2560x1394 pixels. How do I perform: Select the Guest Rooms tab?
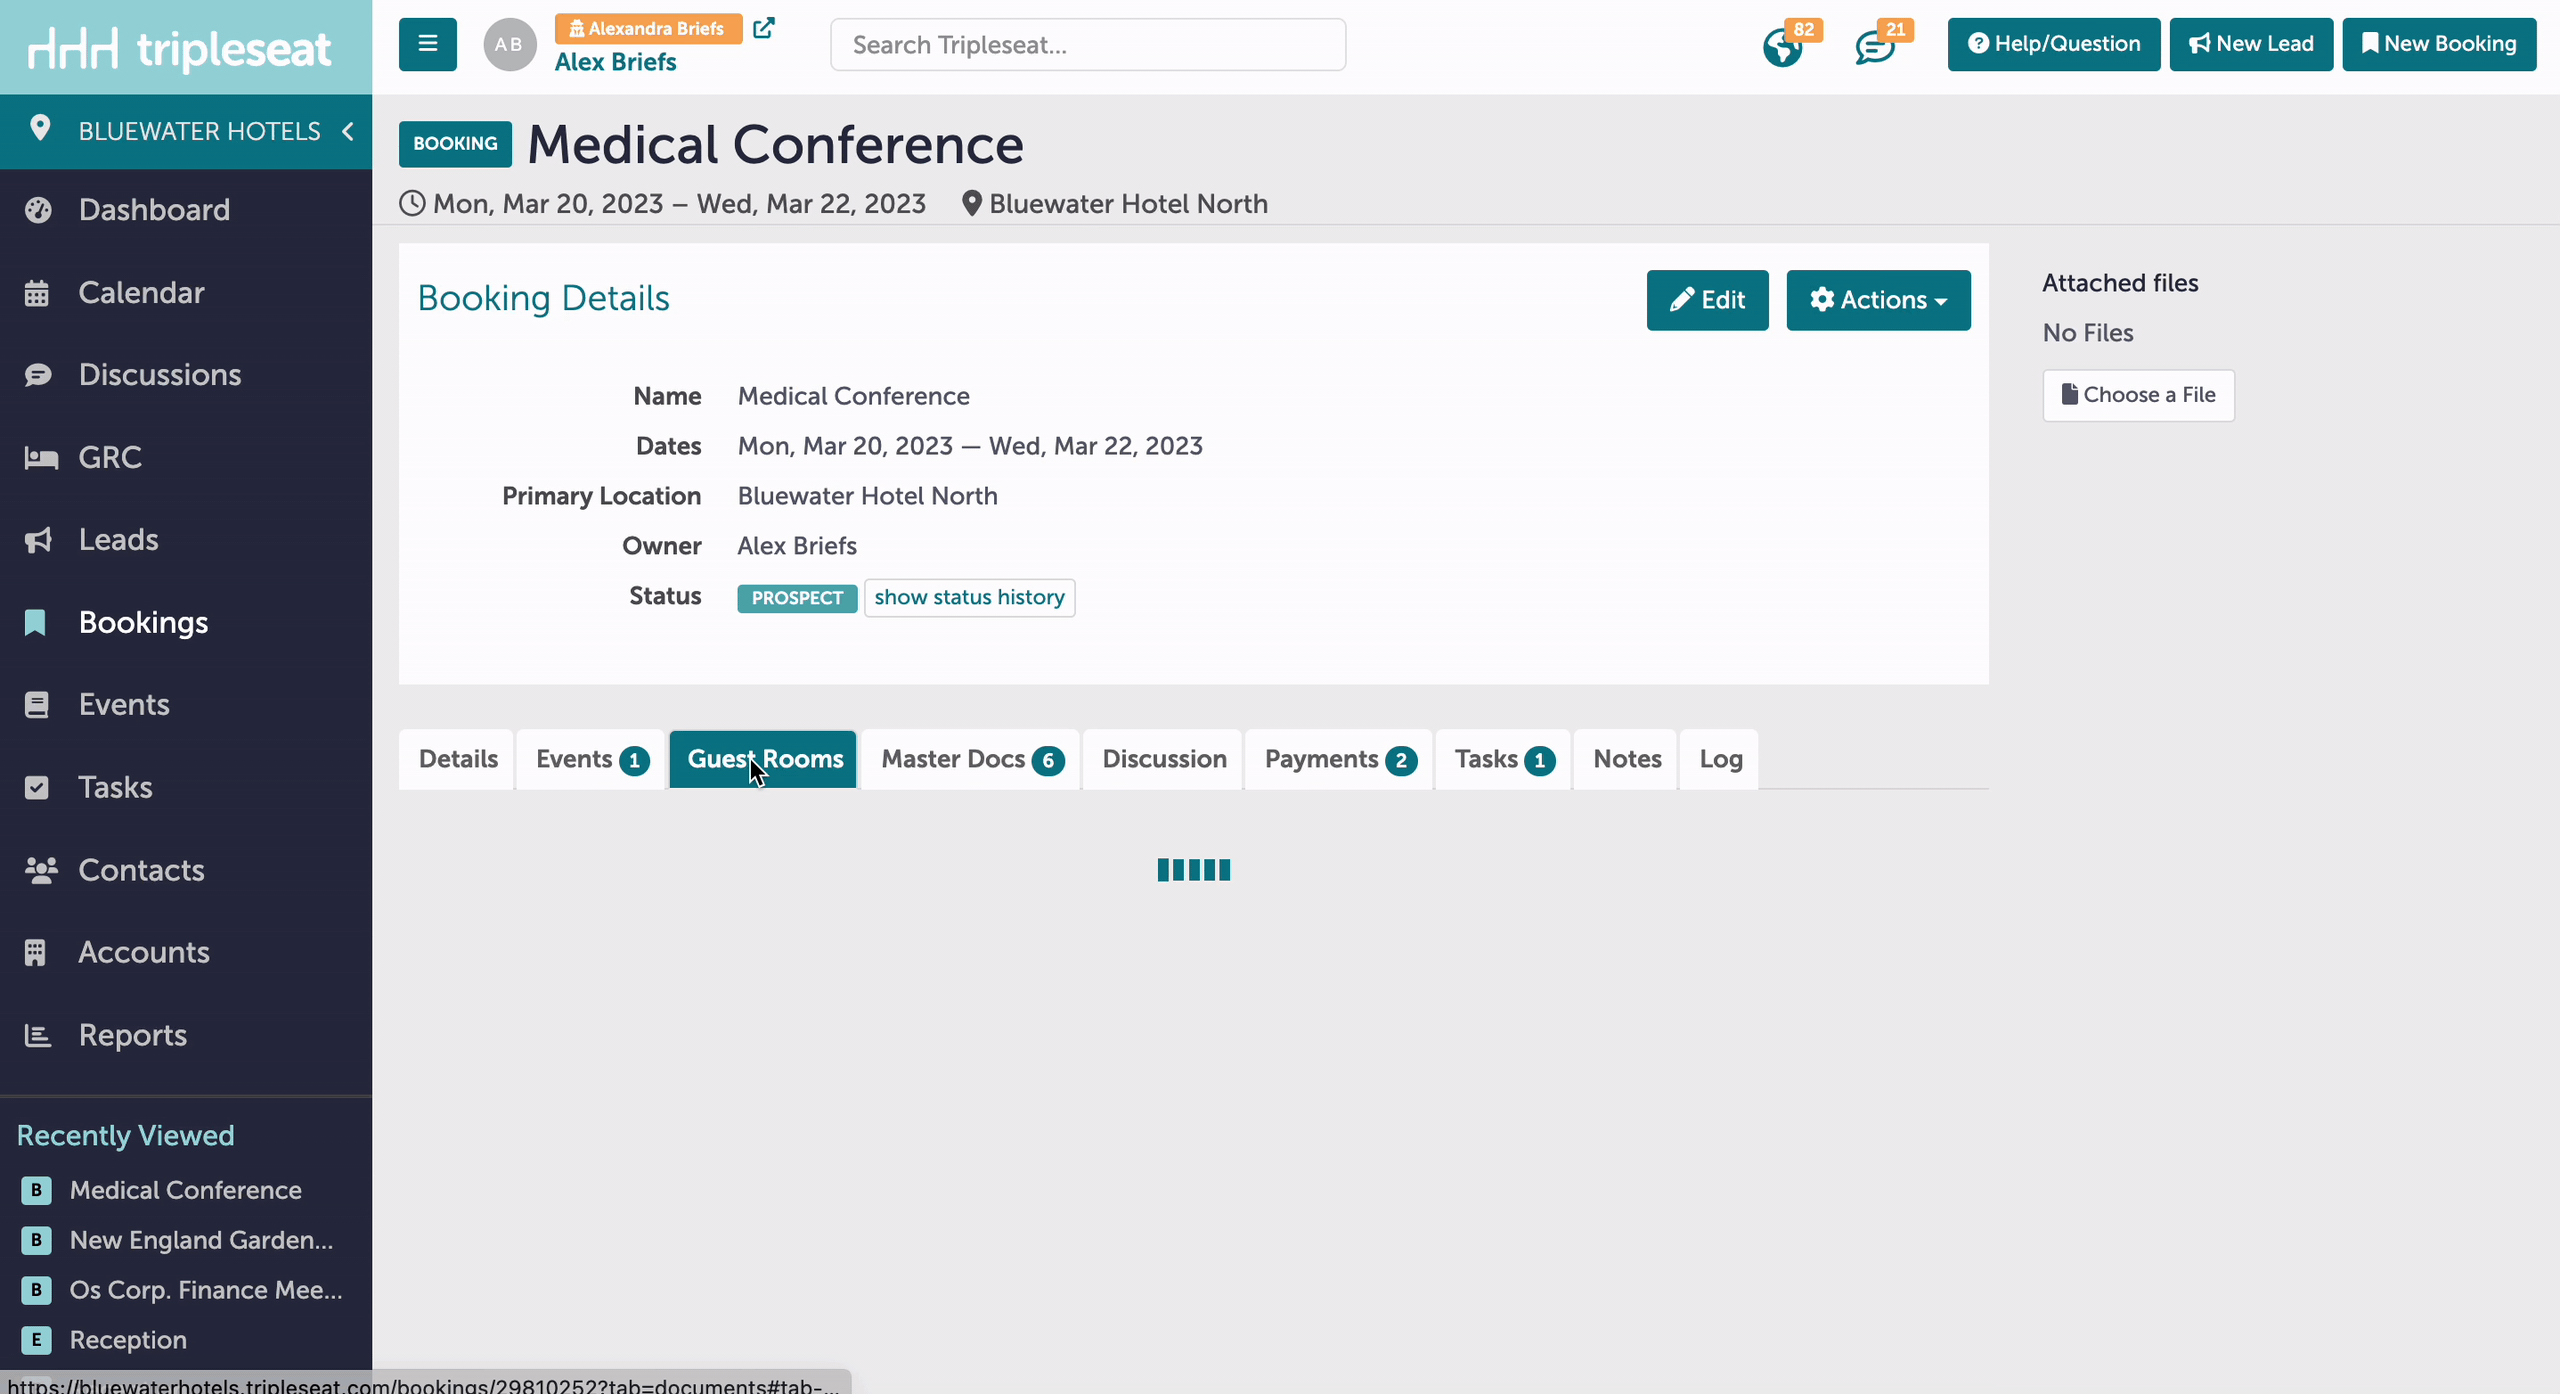764,759
